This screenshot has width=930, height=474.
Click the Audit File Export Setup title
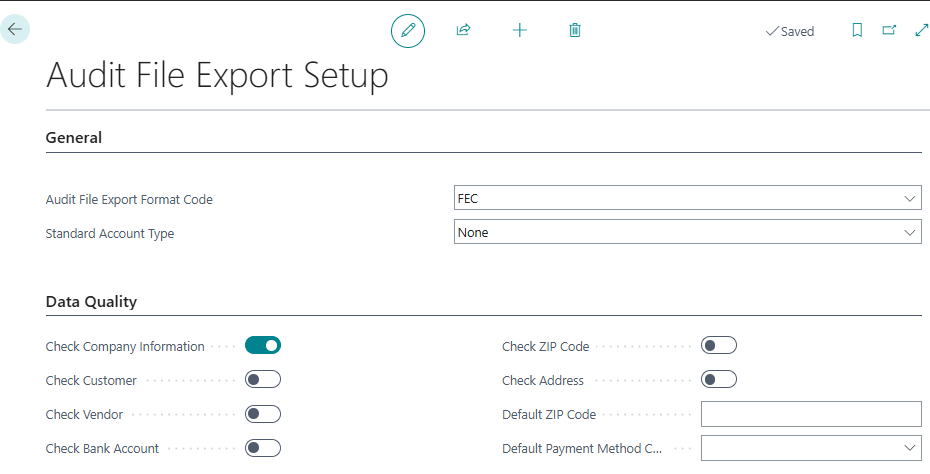(217, 76)
